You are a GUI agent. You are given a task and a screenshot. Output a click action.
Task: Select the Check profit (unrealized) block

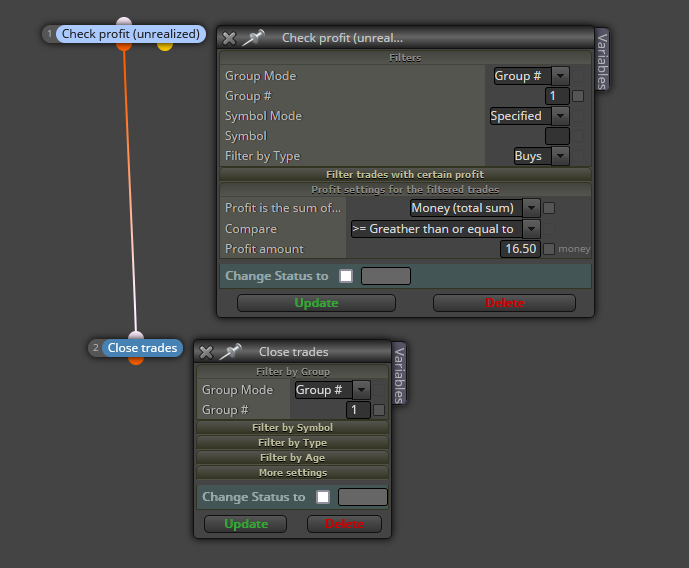[131, 34]
